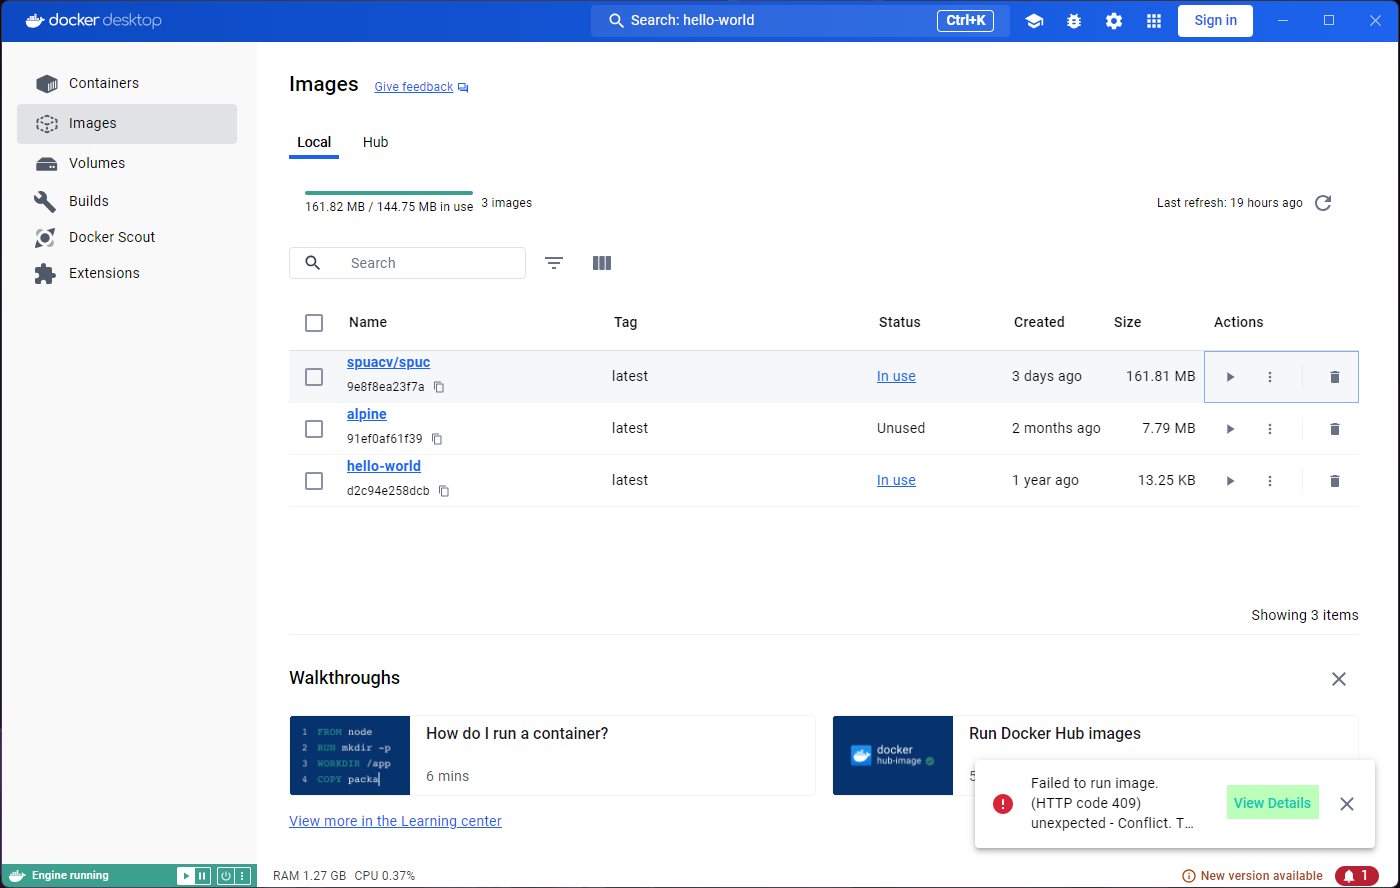Delete the alpine image

point(1334,429)
